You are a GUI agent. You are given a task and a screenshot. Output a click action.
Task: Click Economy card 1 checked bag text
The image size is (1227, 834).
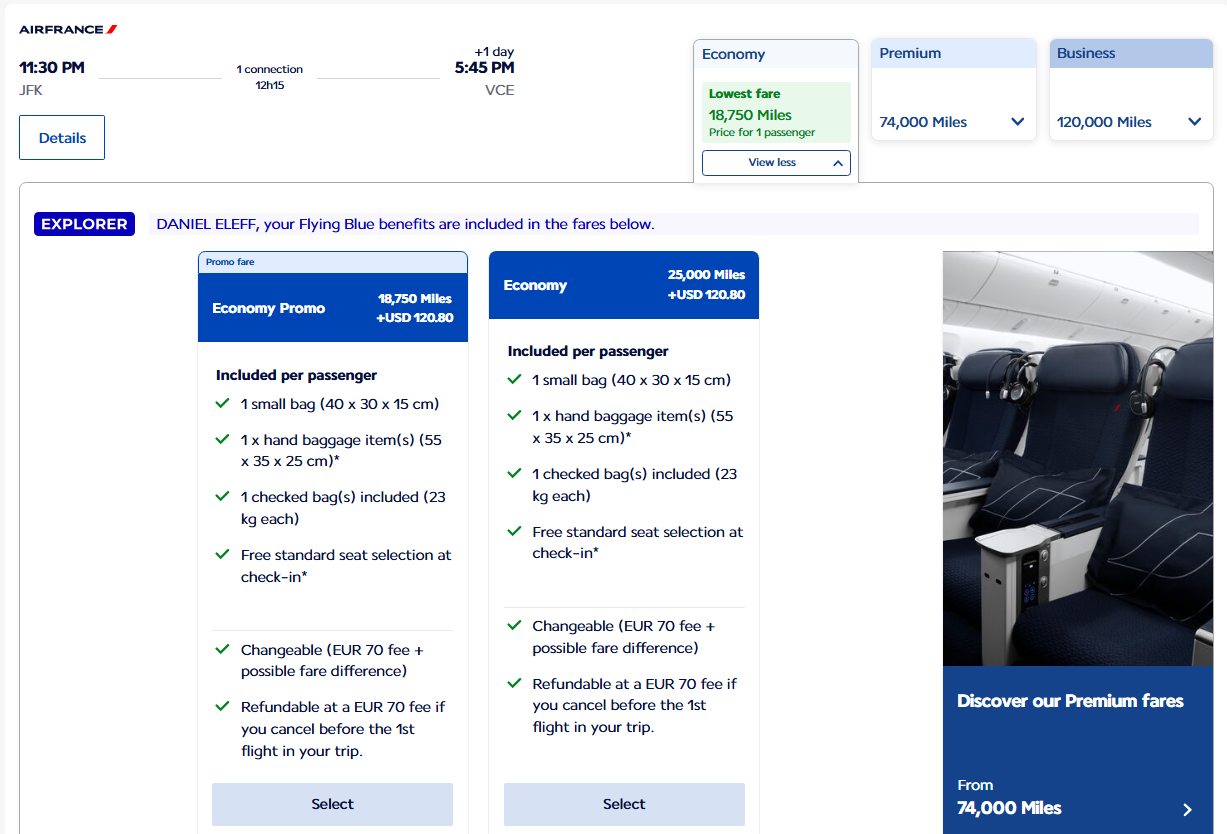click(634, 485)
